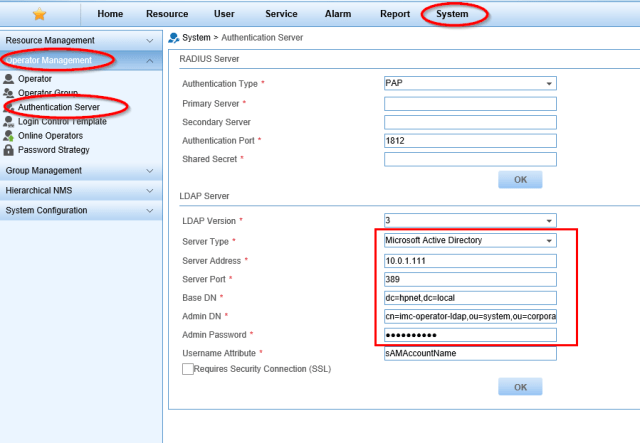Click the Server Address field
Screen dimensions: 640x443
click(470, 261)
